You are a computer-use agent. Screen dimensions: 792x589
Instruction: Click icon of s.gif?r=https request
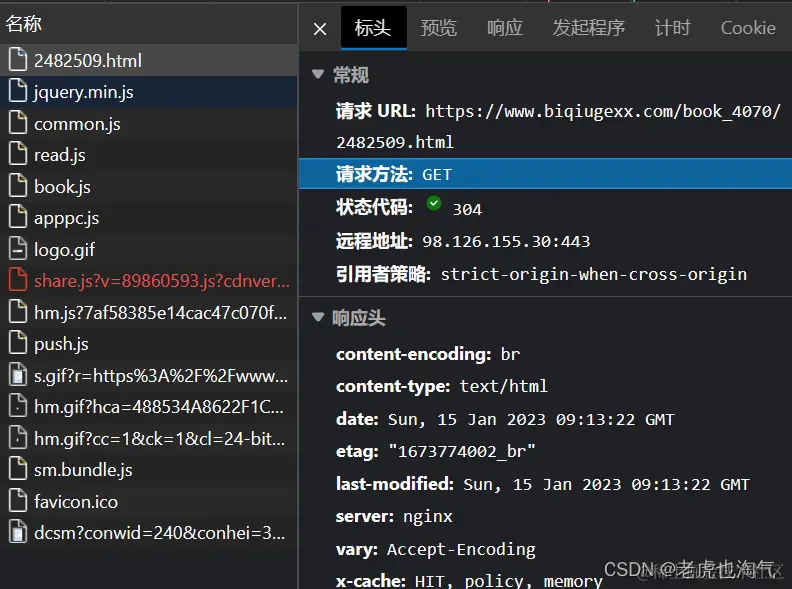click(x=18, y=375)
